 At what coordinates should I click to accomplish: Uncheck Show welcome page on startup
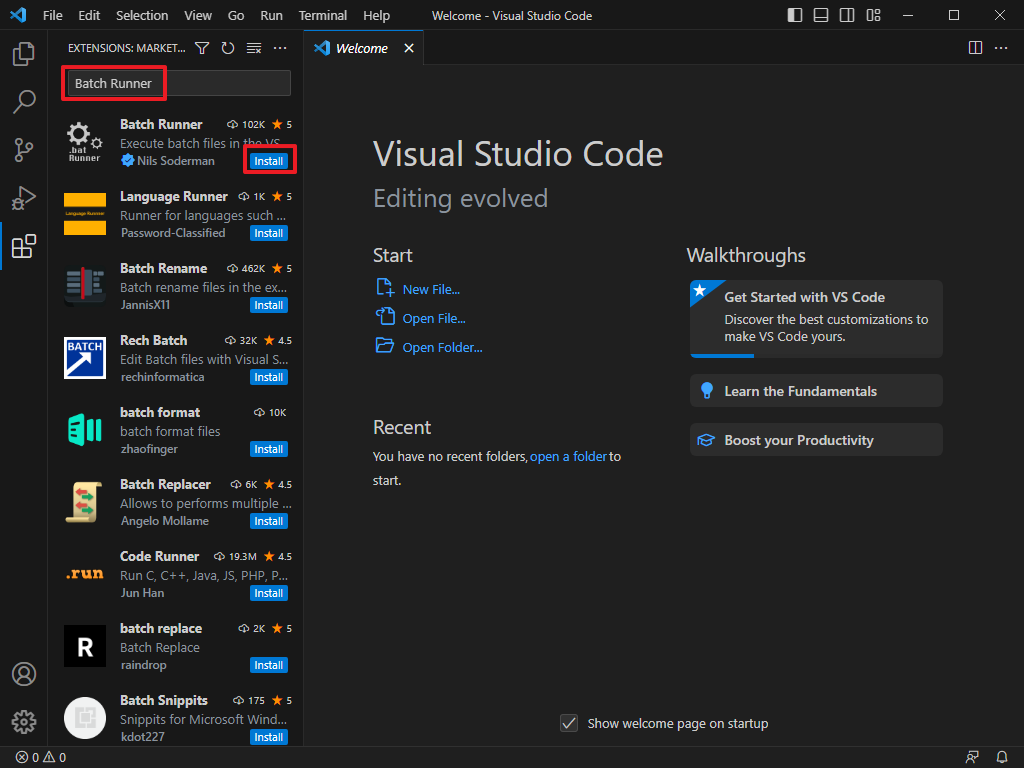click(x=569, y=723)
